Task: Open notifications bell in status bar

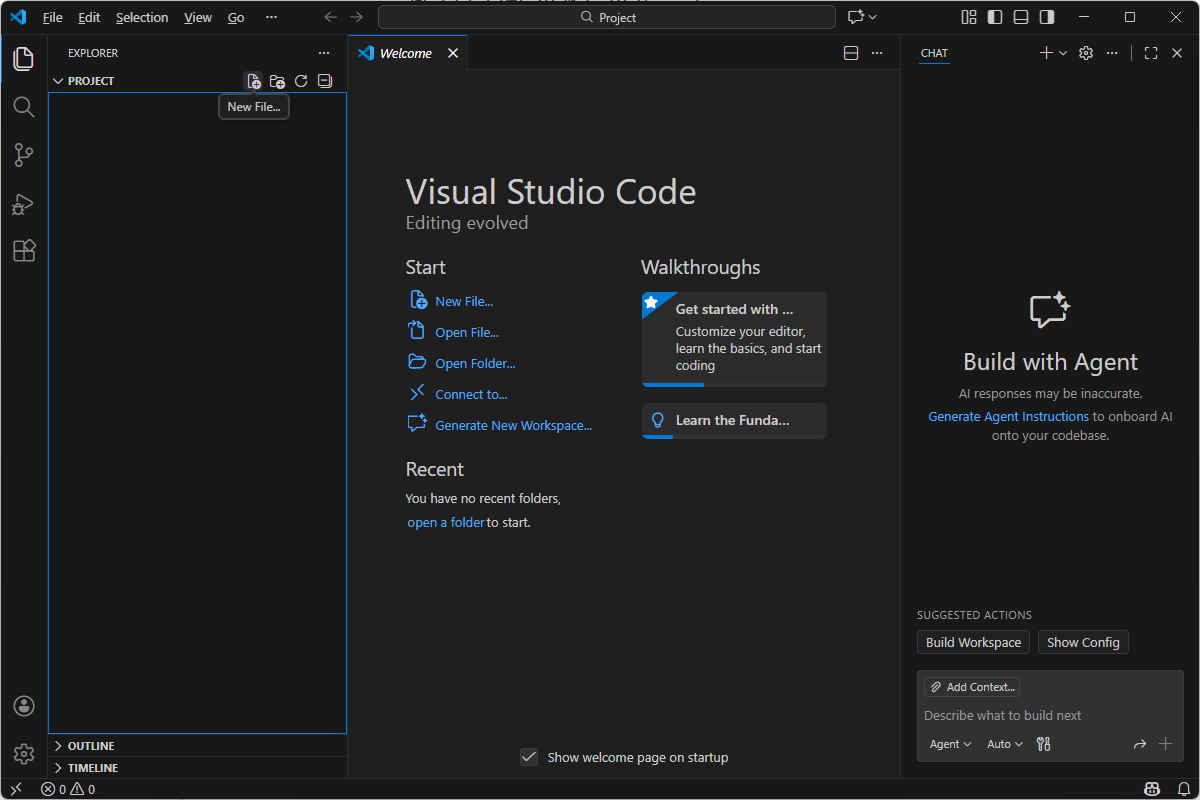Action: click(1184, 789)
